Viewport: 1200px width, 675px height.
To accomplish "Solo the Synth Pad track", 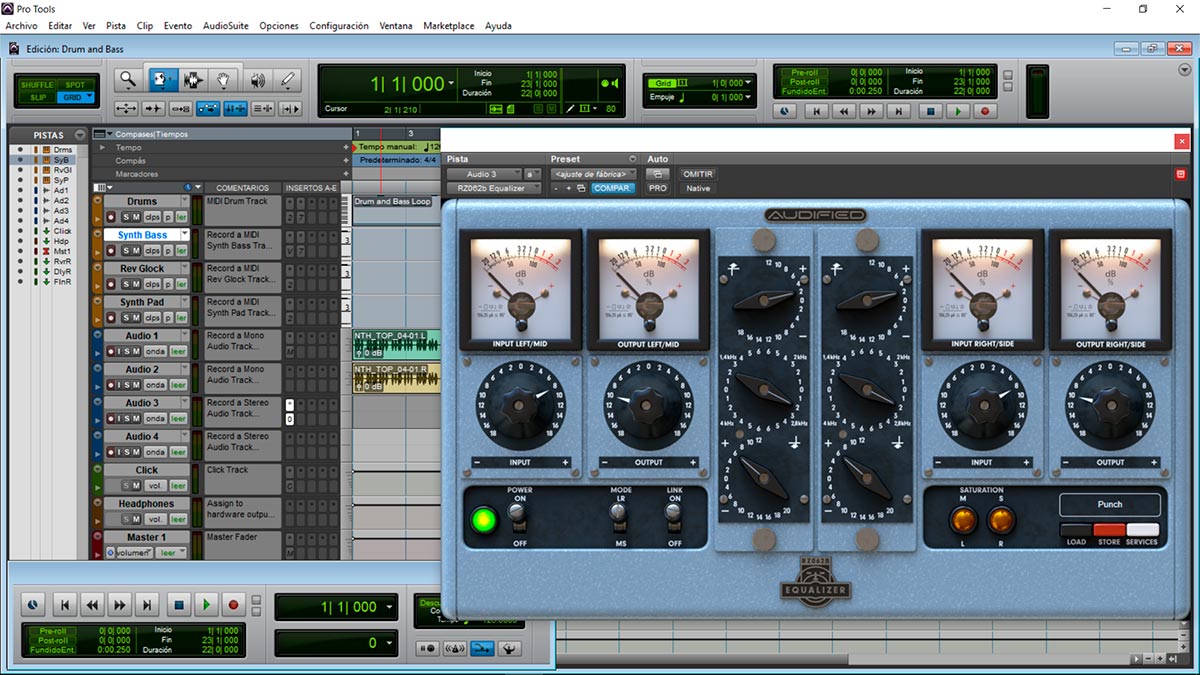I will pos(126,318).
